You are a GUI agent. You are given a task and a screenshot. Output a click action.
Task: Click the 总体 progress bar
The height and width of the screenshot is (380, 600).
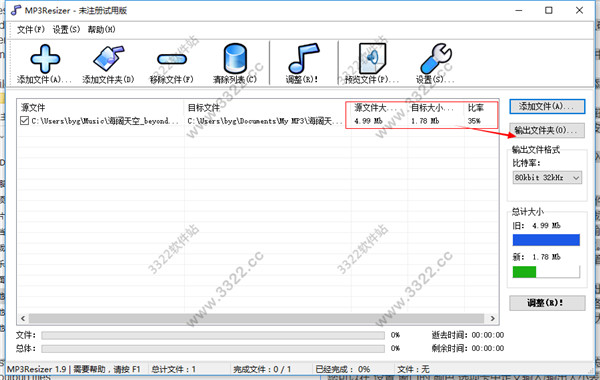click(x=213, y=349)
